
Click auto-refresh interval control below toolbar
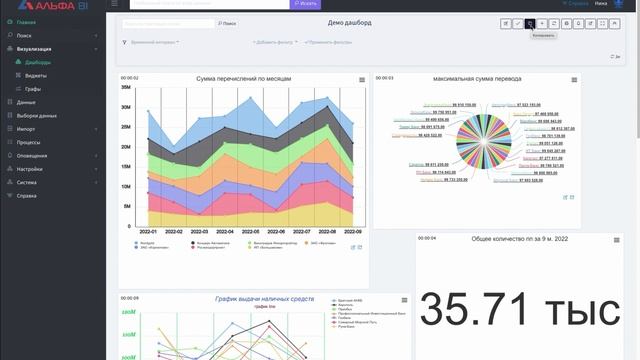(x=615, y=57)
